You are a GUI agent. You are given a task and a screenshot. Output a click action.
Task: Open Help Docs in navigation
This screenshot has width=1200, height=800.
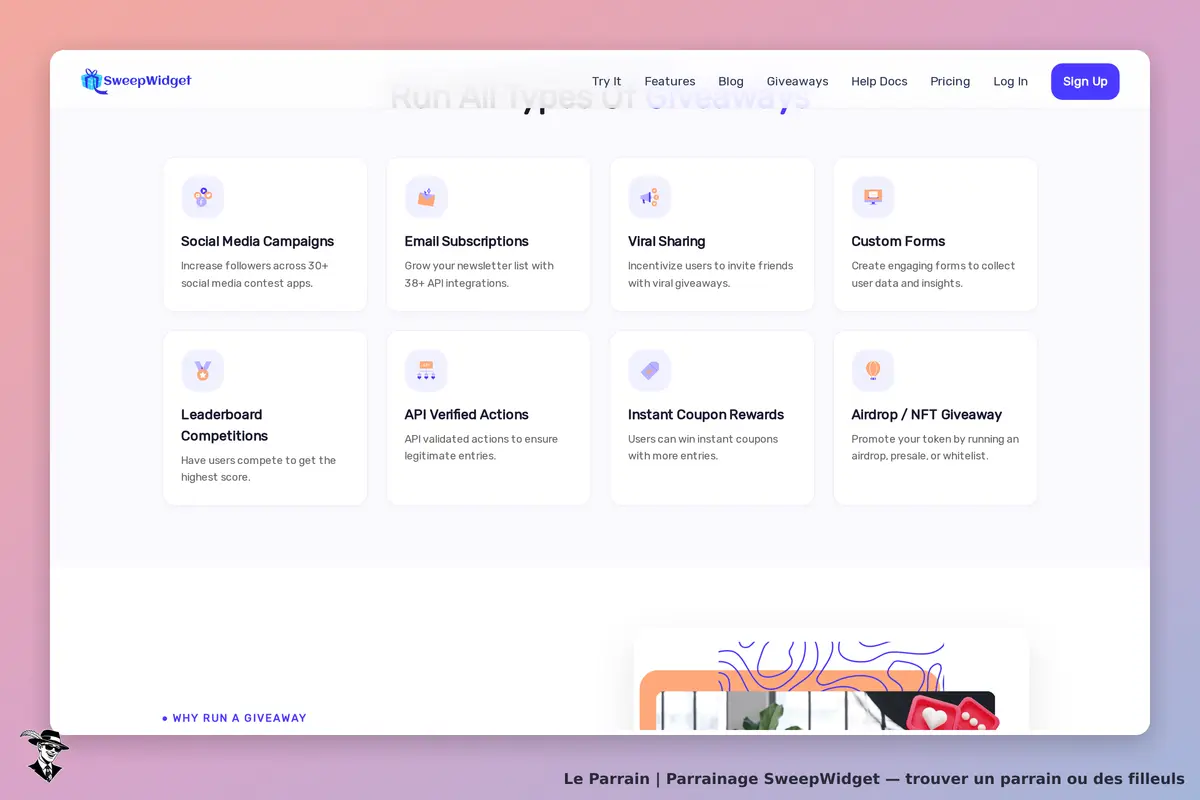(879, 82)
